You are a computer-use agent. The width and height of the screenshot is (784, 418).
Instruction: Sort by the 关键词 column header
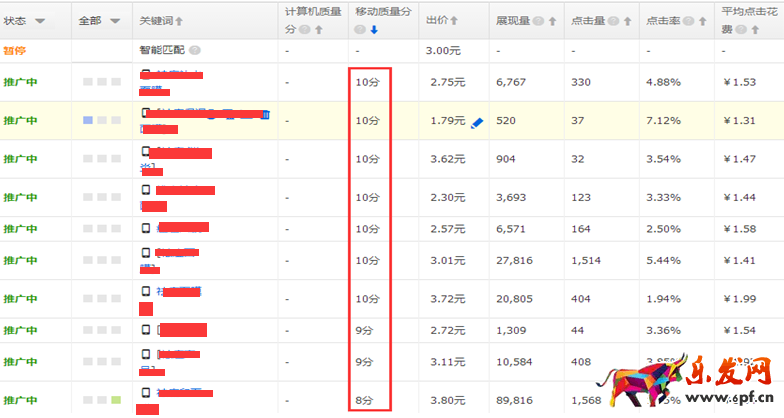[179, 20]
